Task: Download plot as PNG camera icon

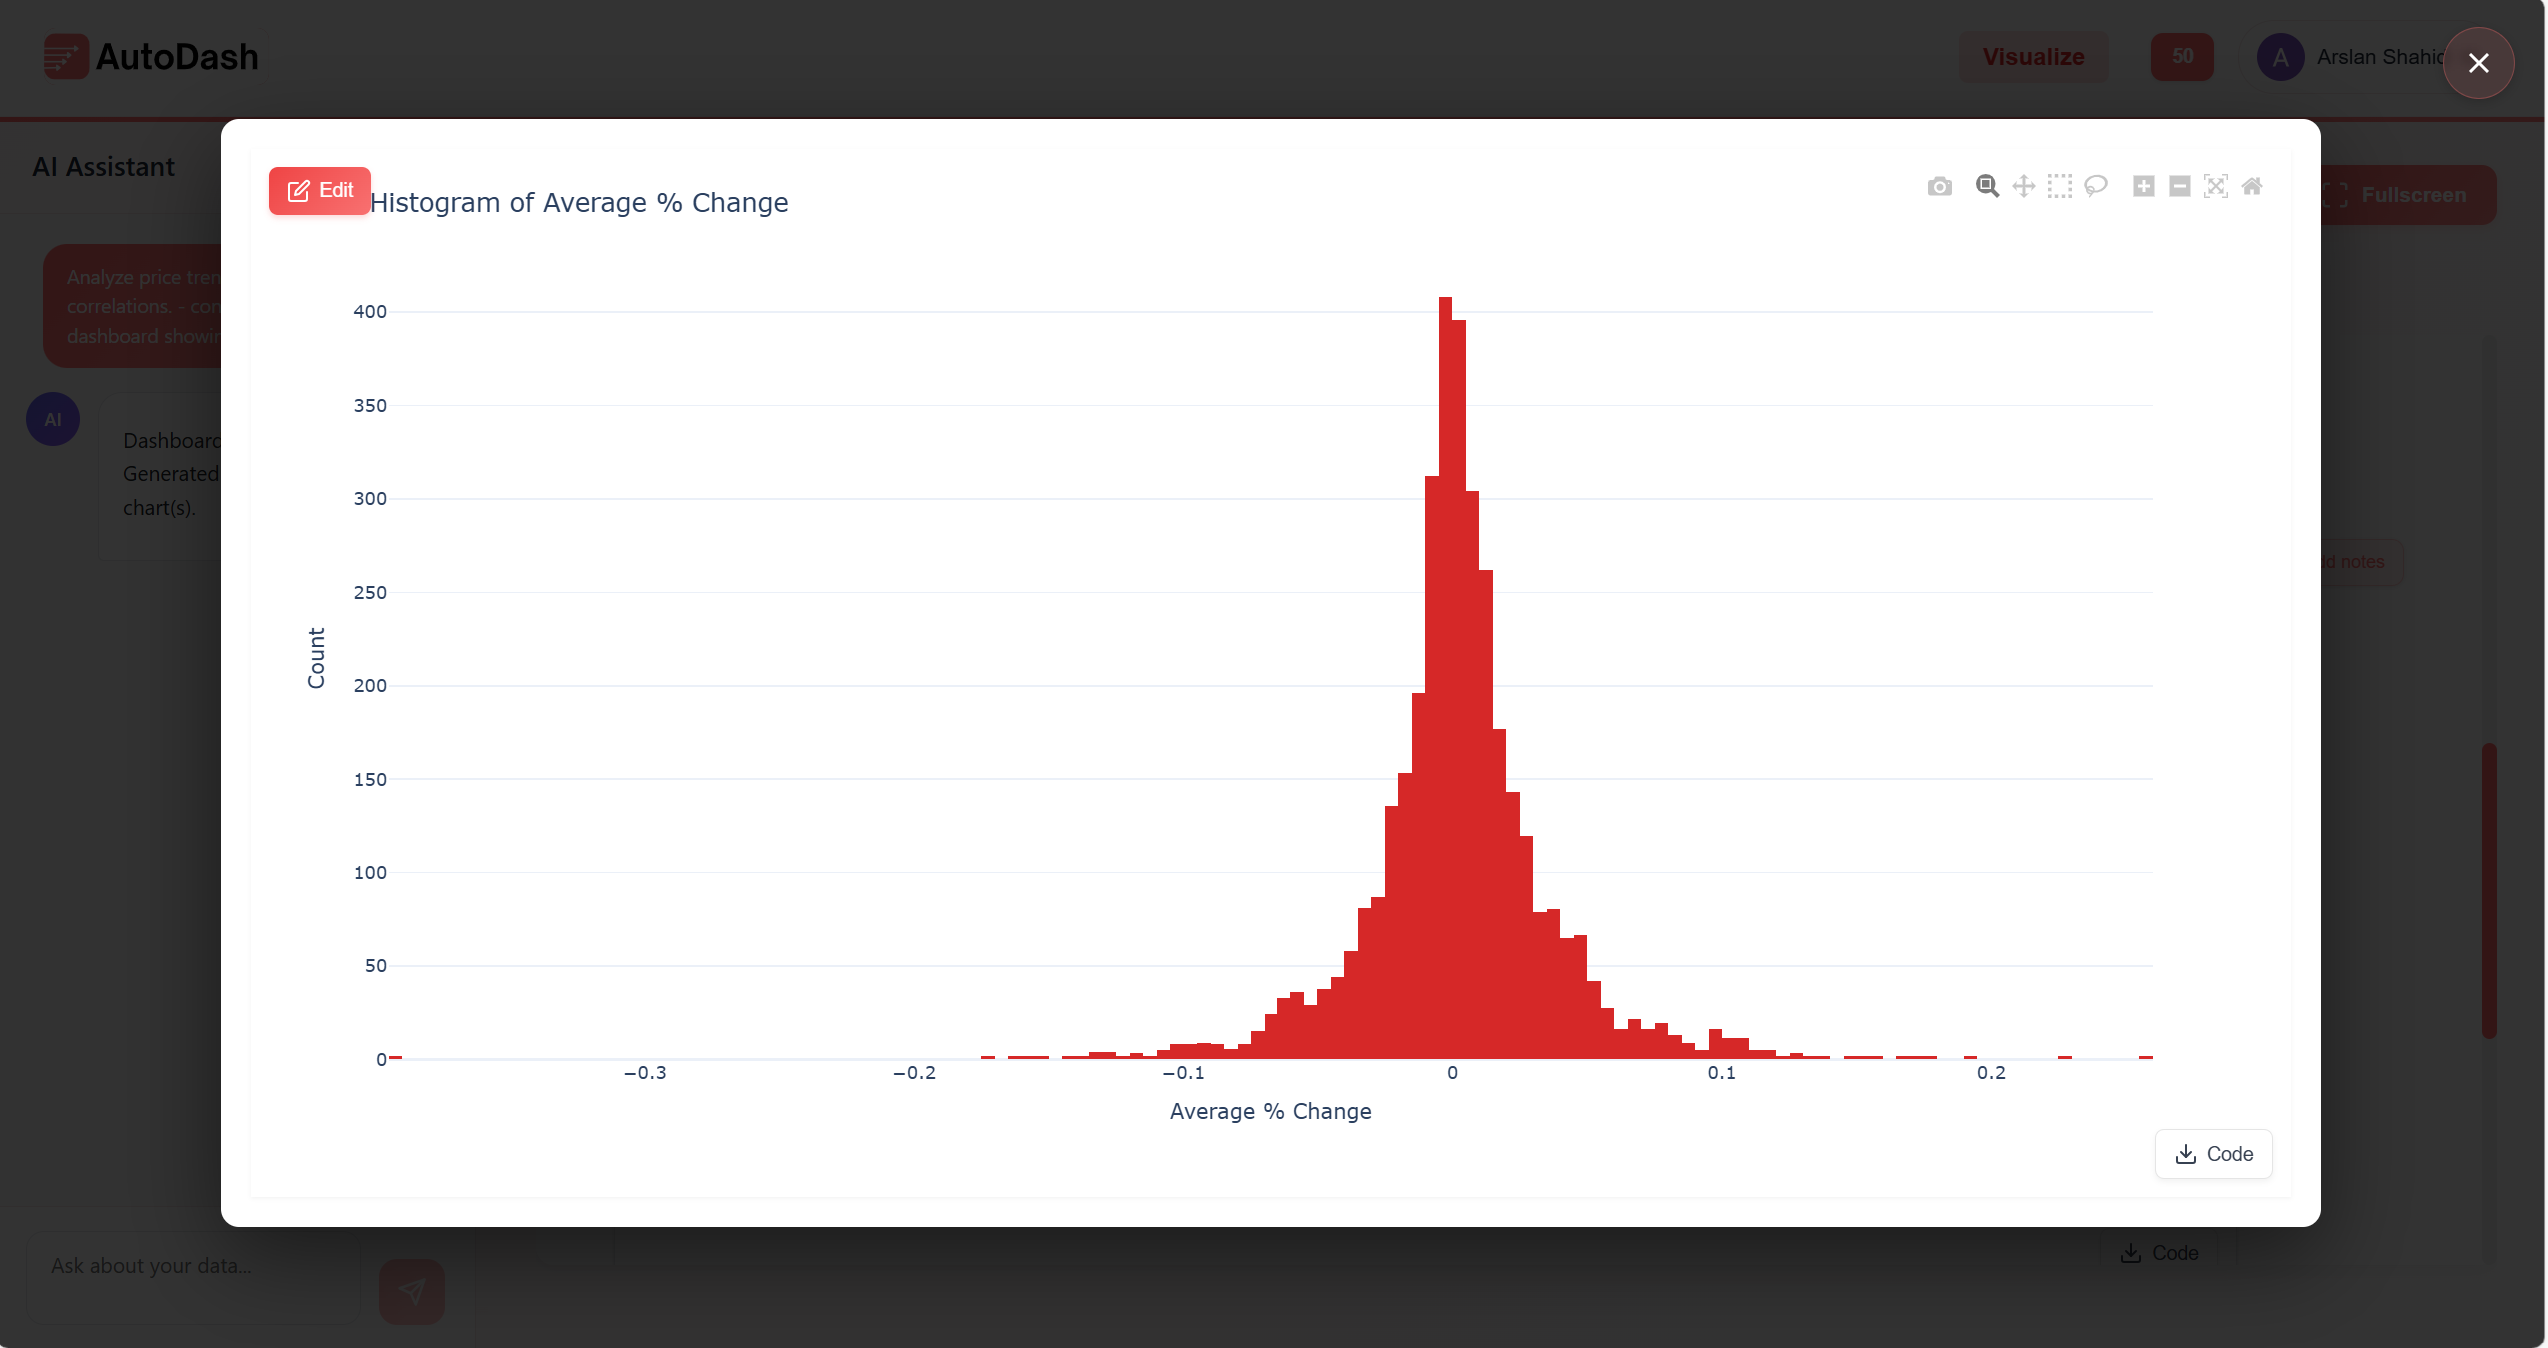Action: tap(1939, 187)
